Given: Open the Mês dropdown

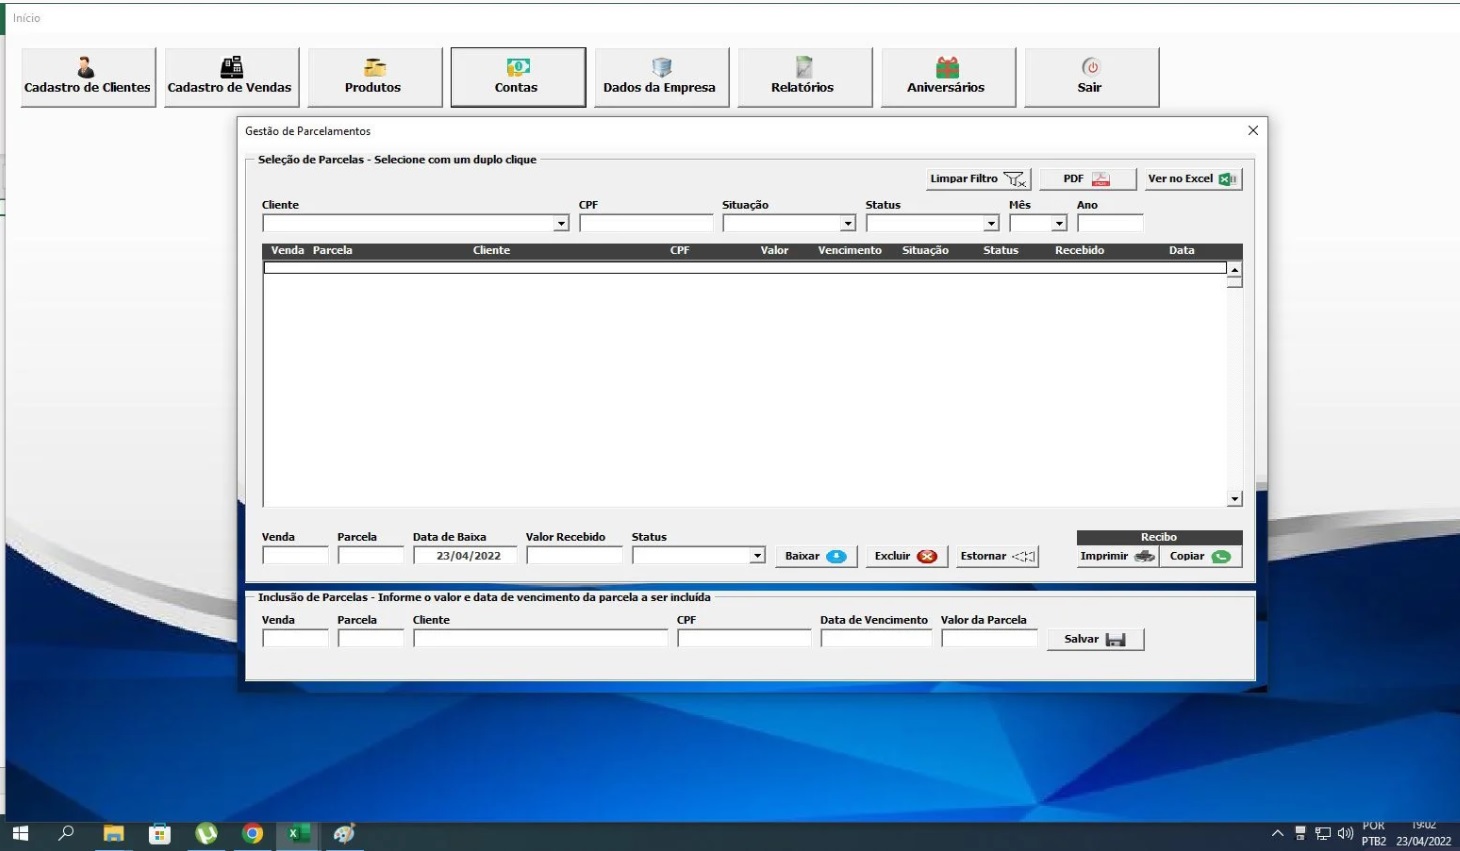Looking at the screenshot, I should pyautogui.click(x=1059, y=224).
